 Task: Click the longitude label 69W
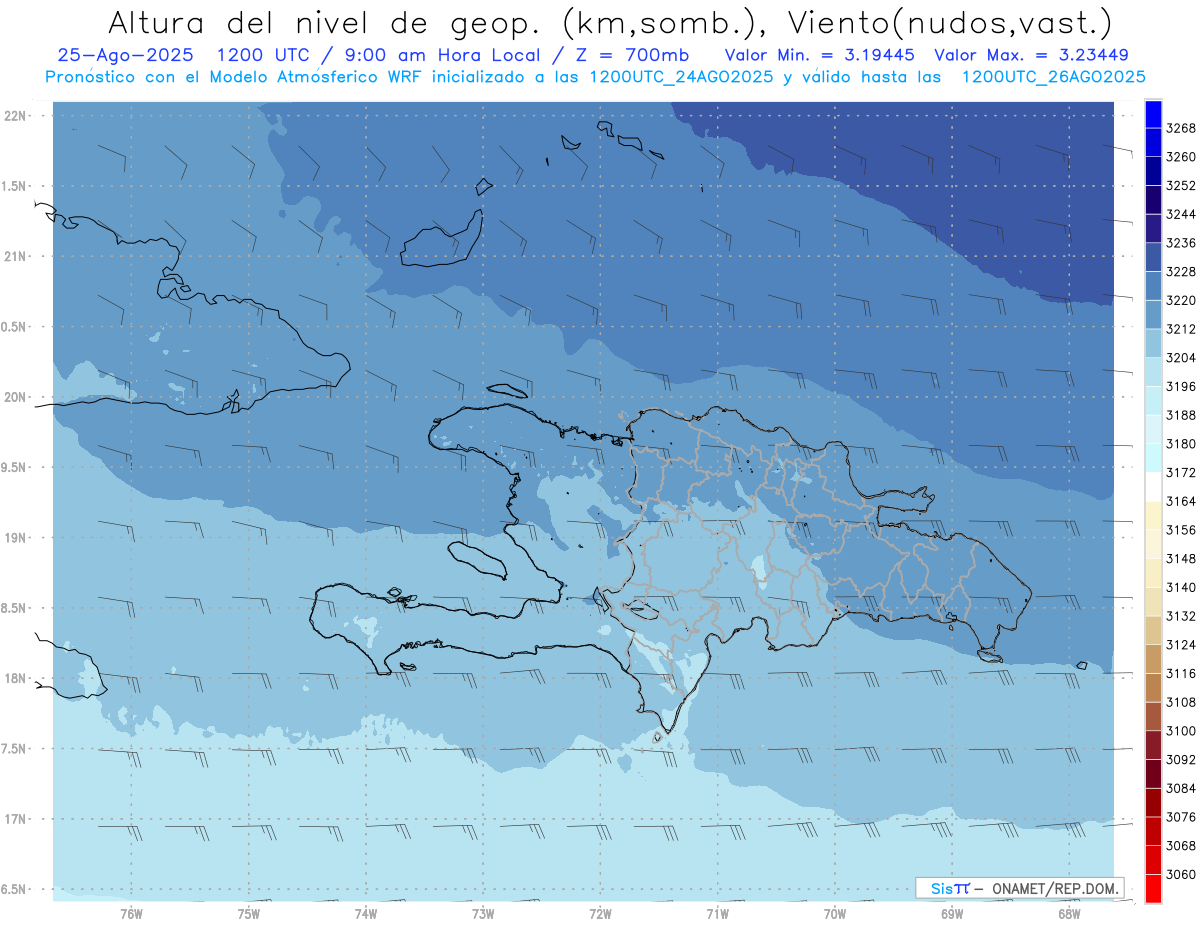pyautogui.click(x=952, y=913)
